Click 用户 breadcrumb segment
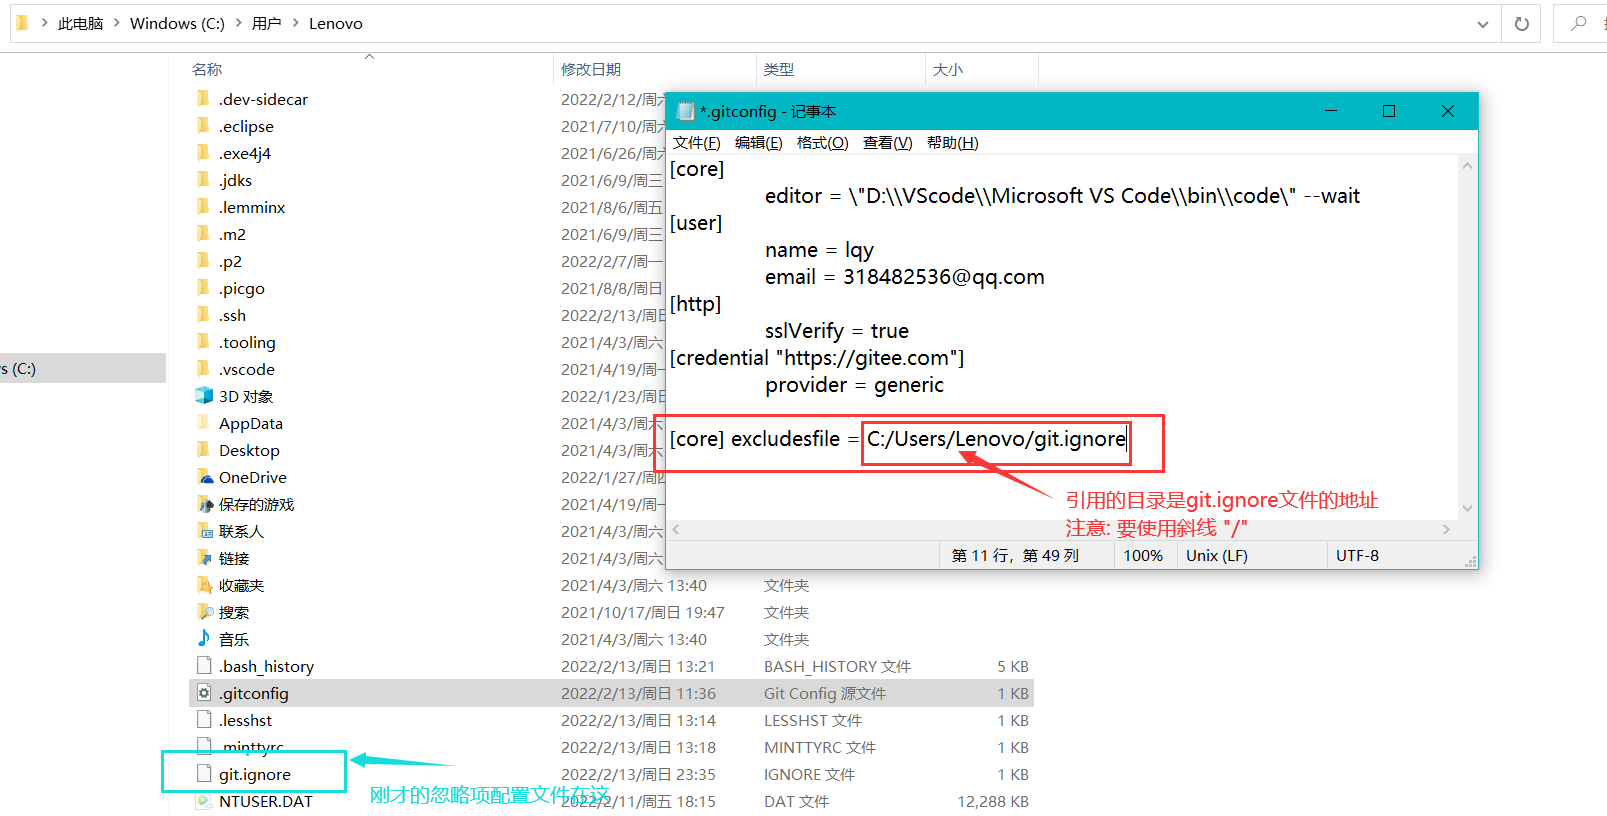 point(266,23)
